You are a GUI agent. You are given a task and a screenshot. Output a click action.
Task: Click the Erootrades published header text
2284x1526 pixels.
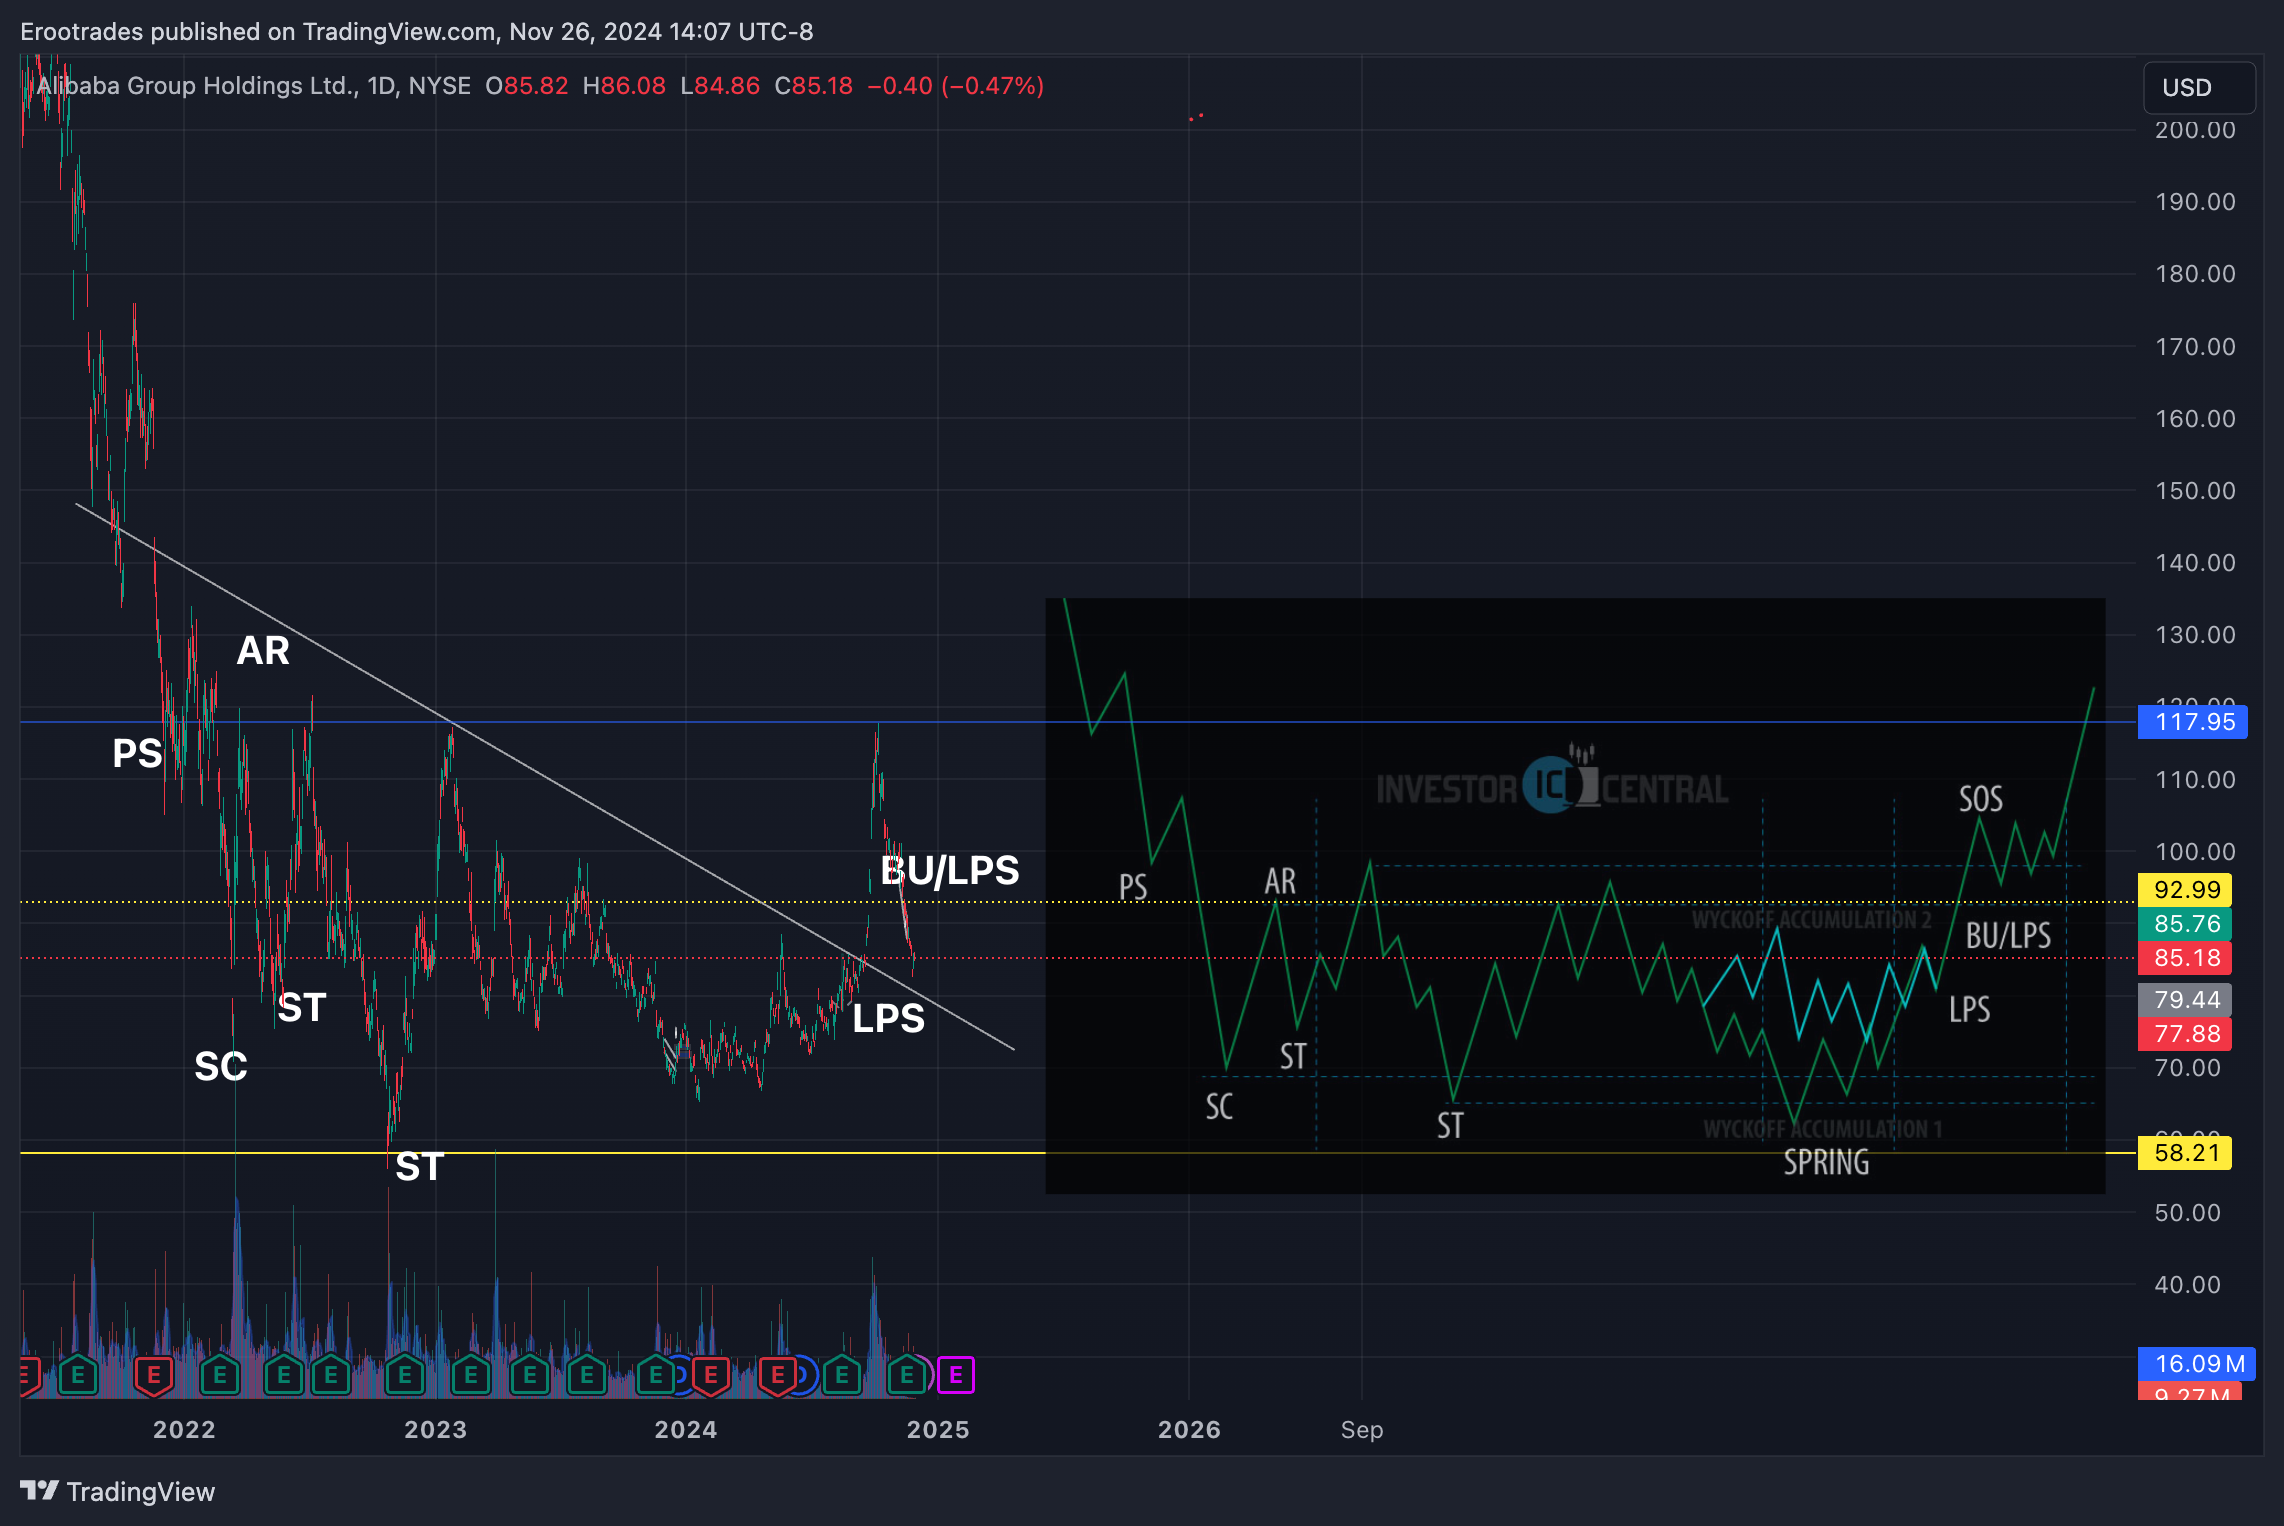(x=417, y=32)
